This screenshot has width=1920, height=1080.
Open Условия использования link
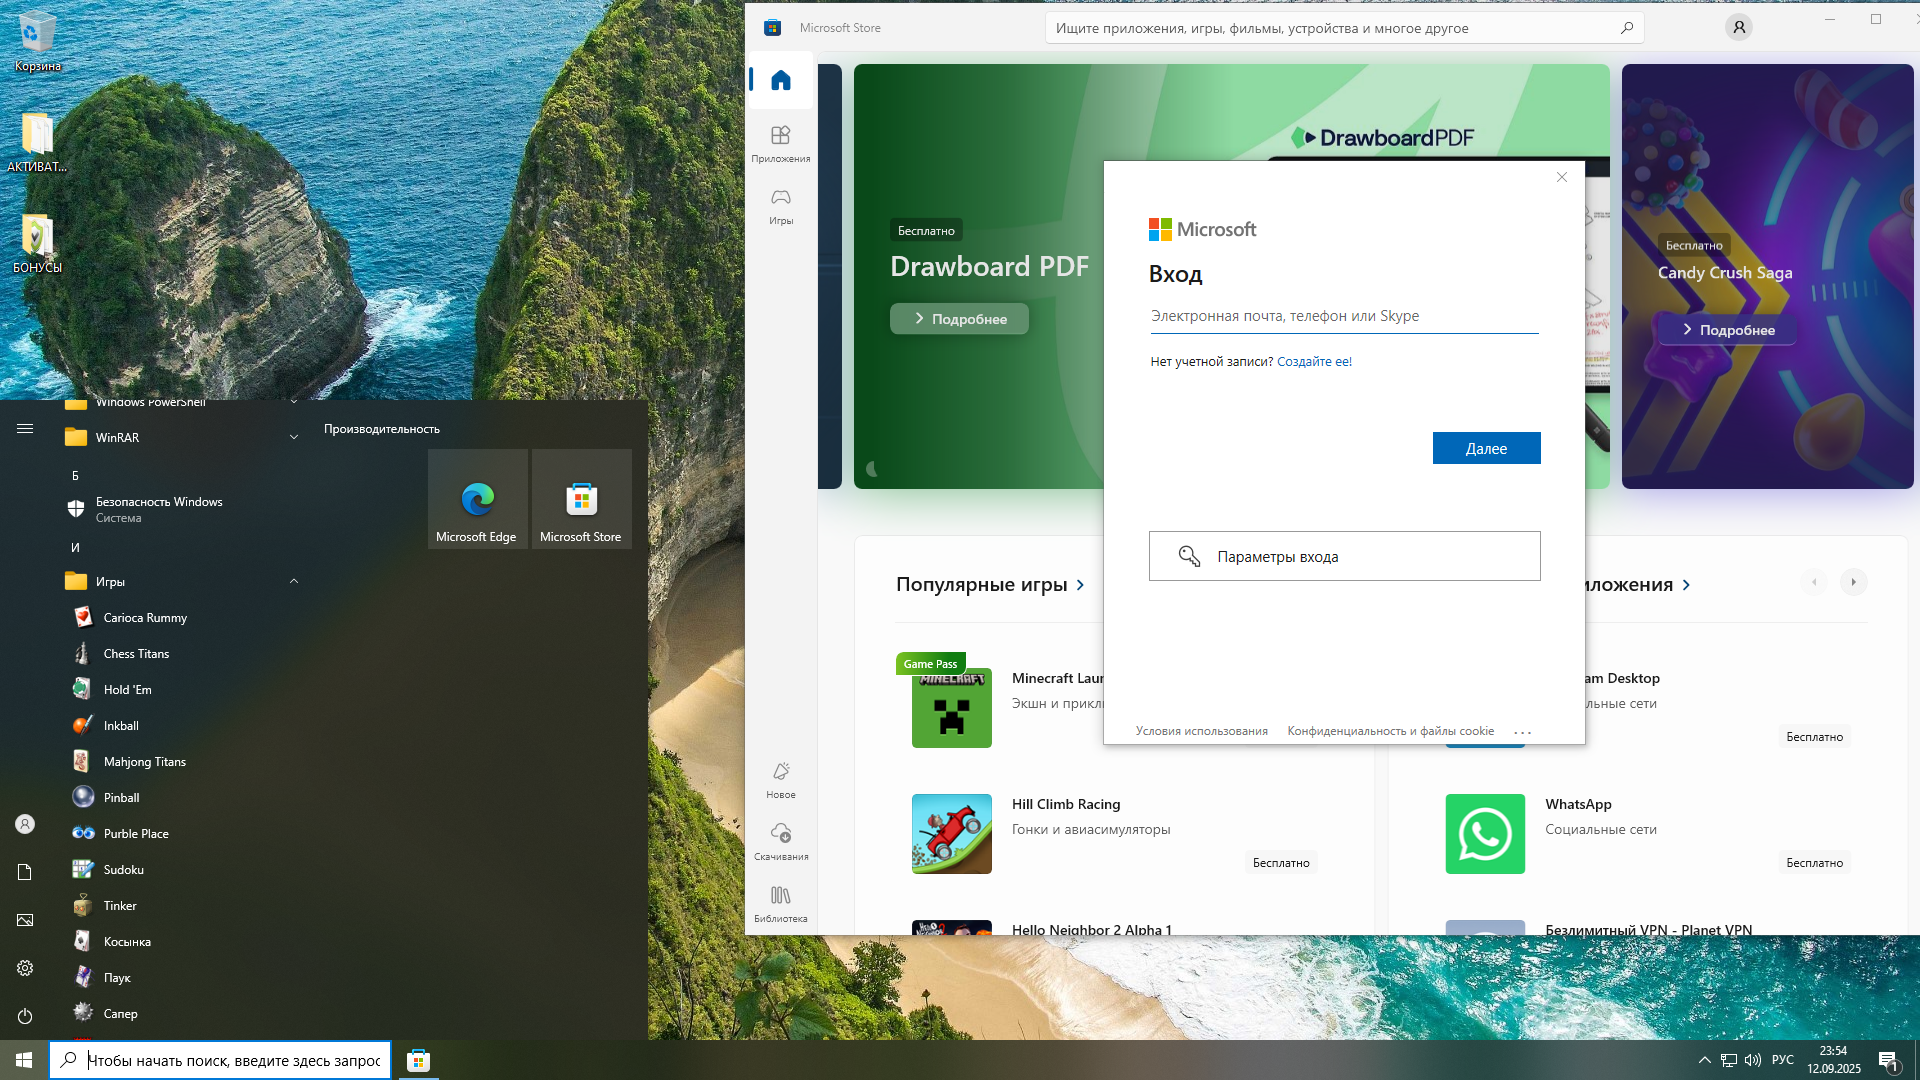point(1201,731)
